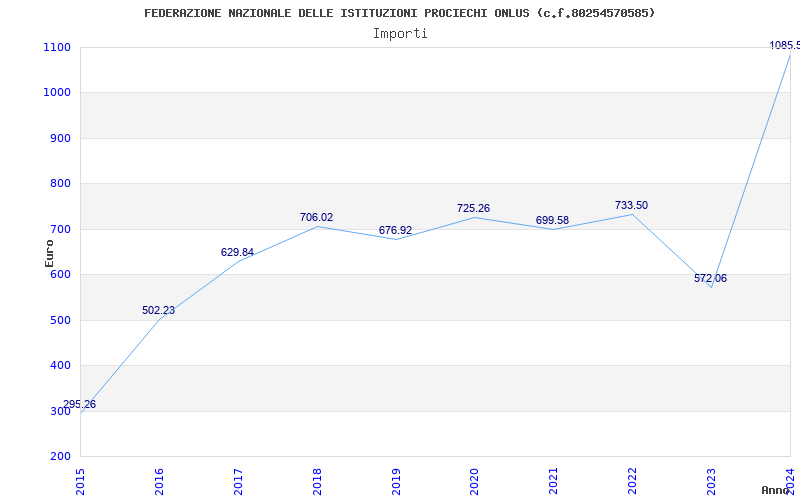800x500 pixels.
Task: Select the 629.84 data point label
Action: click(237, 252)
